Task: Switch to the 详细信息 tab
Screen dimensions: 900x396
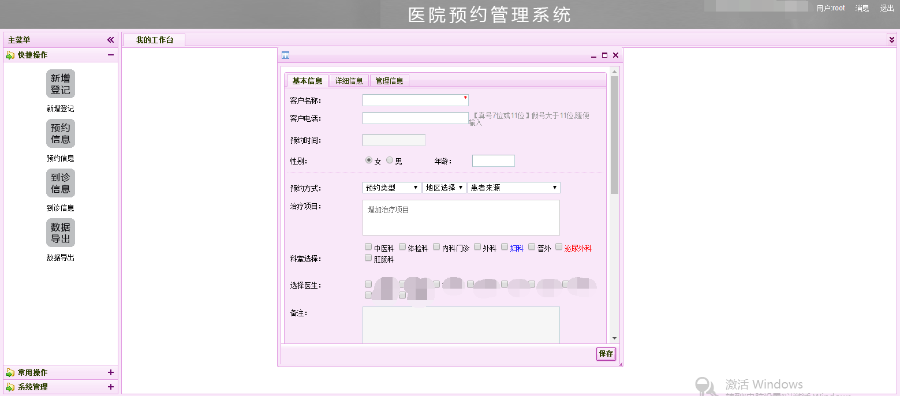Action: pyautogui.click(x=349, y=80)
